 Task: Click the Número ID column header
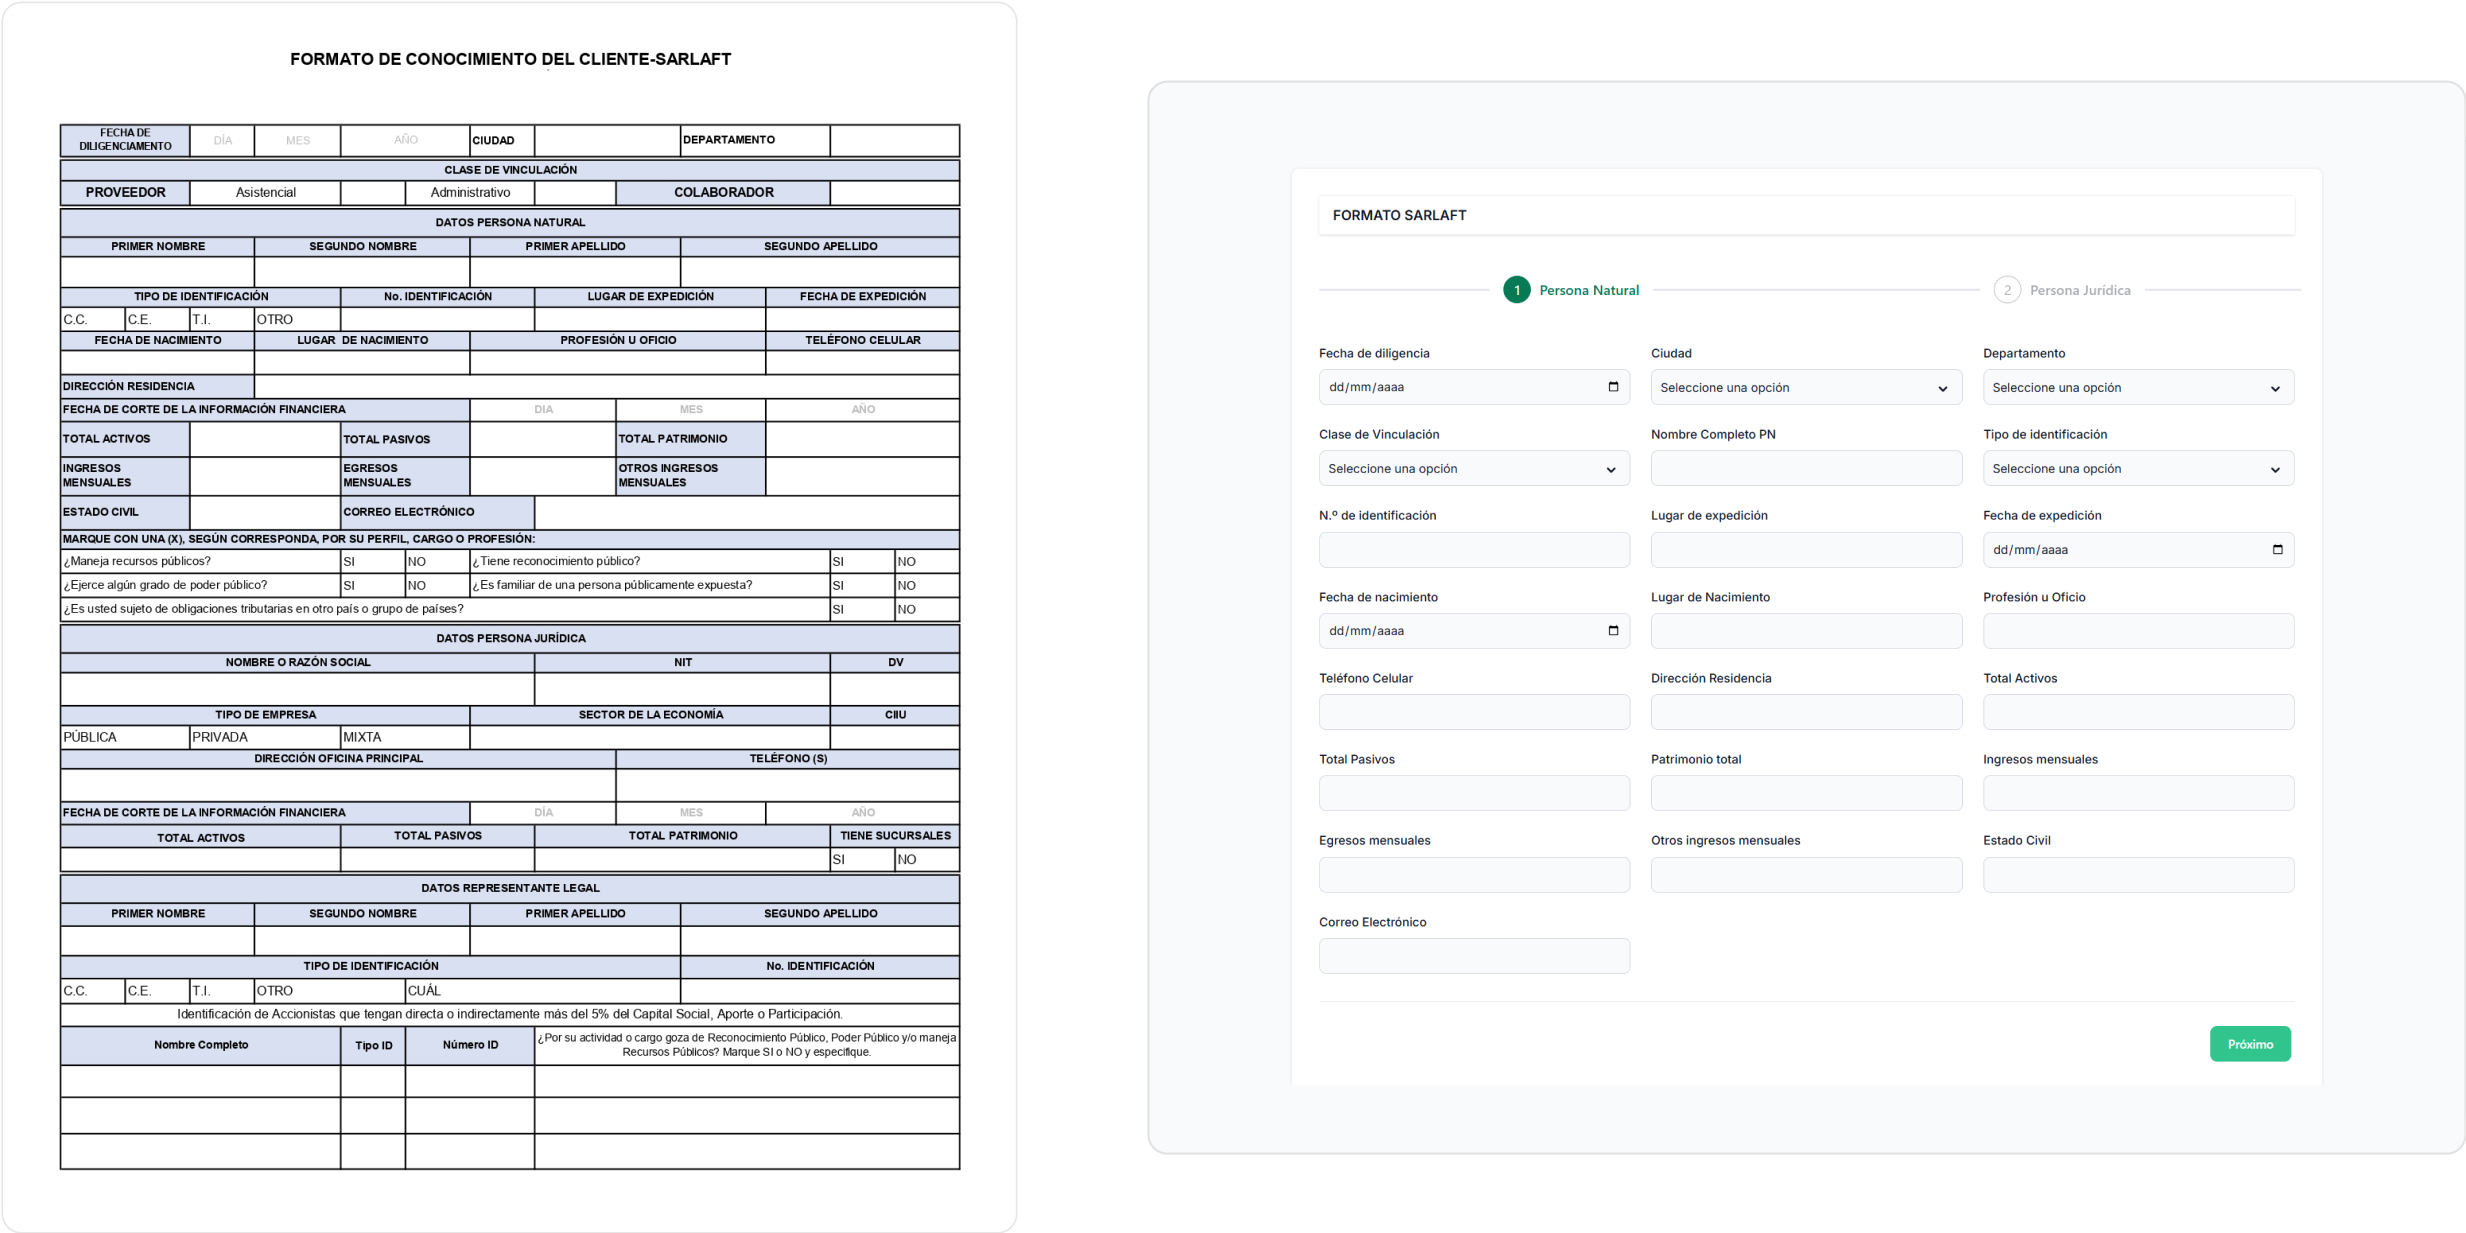point(470,1045)
